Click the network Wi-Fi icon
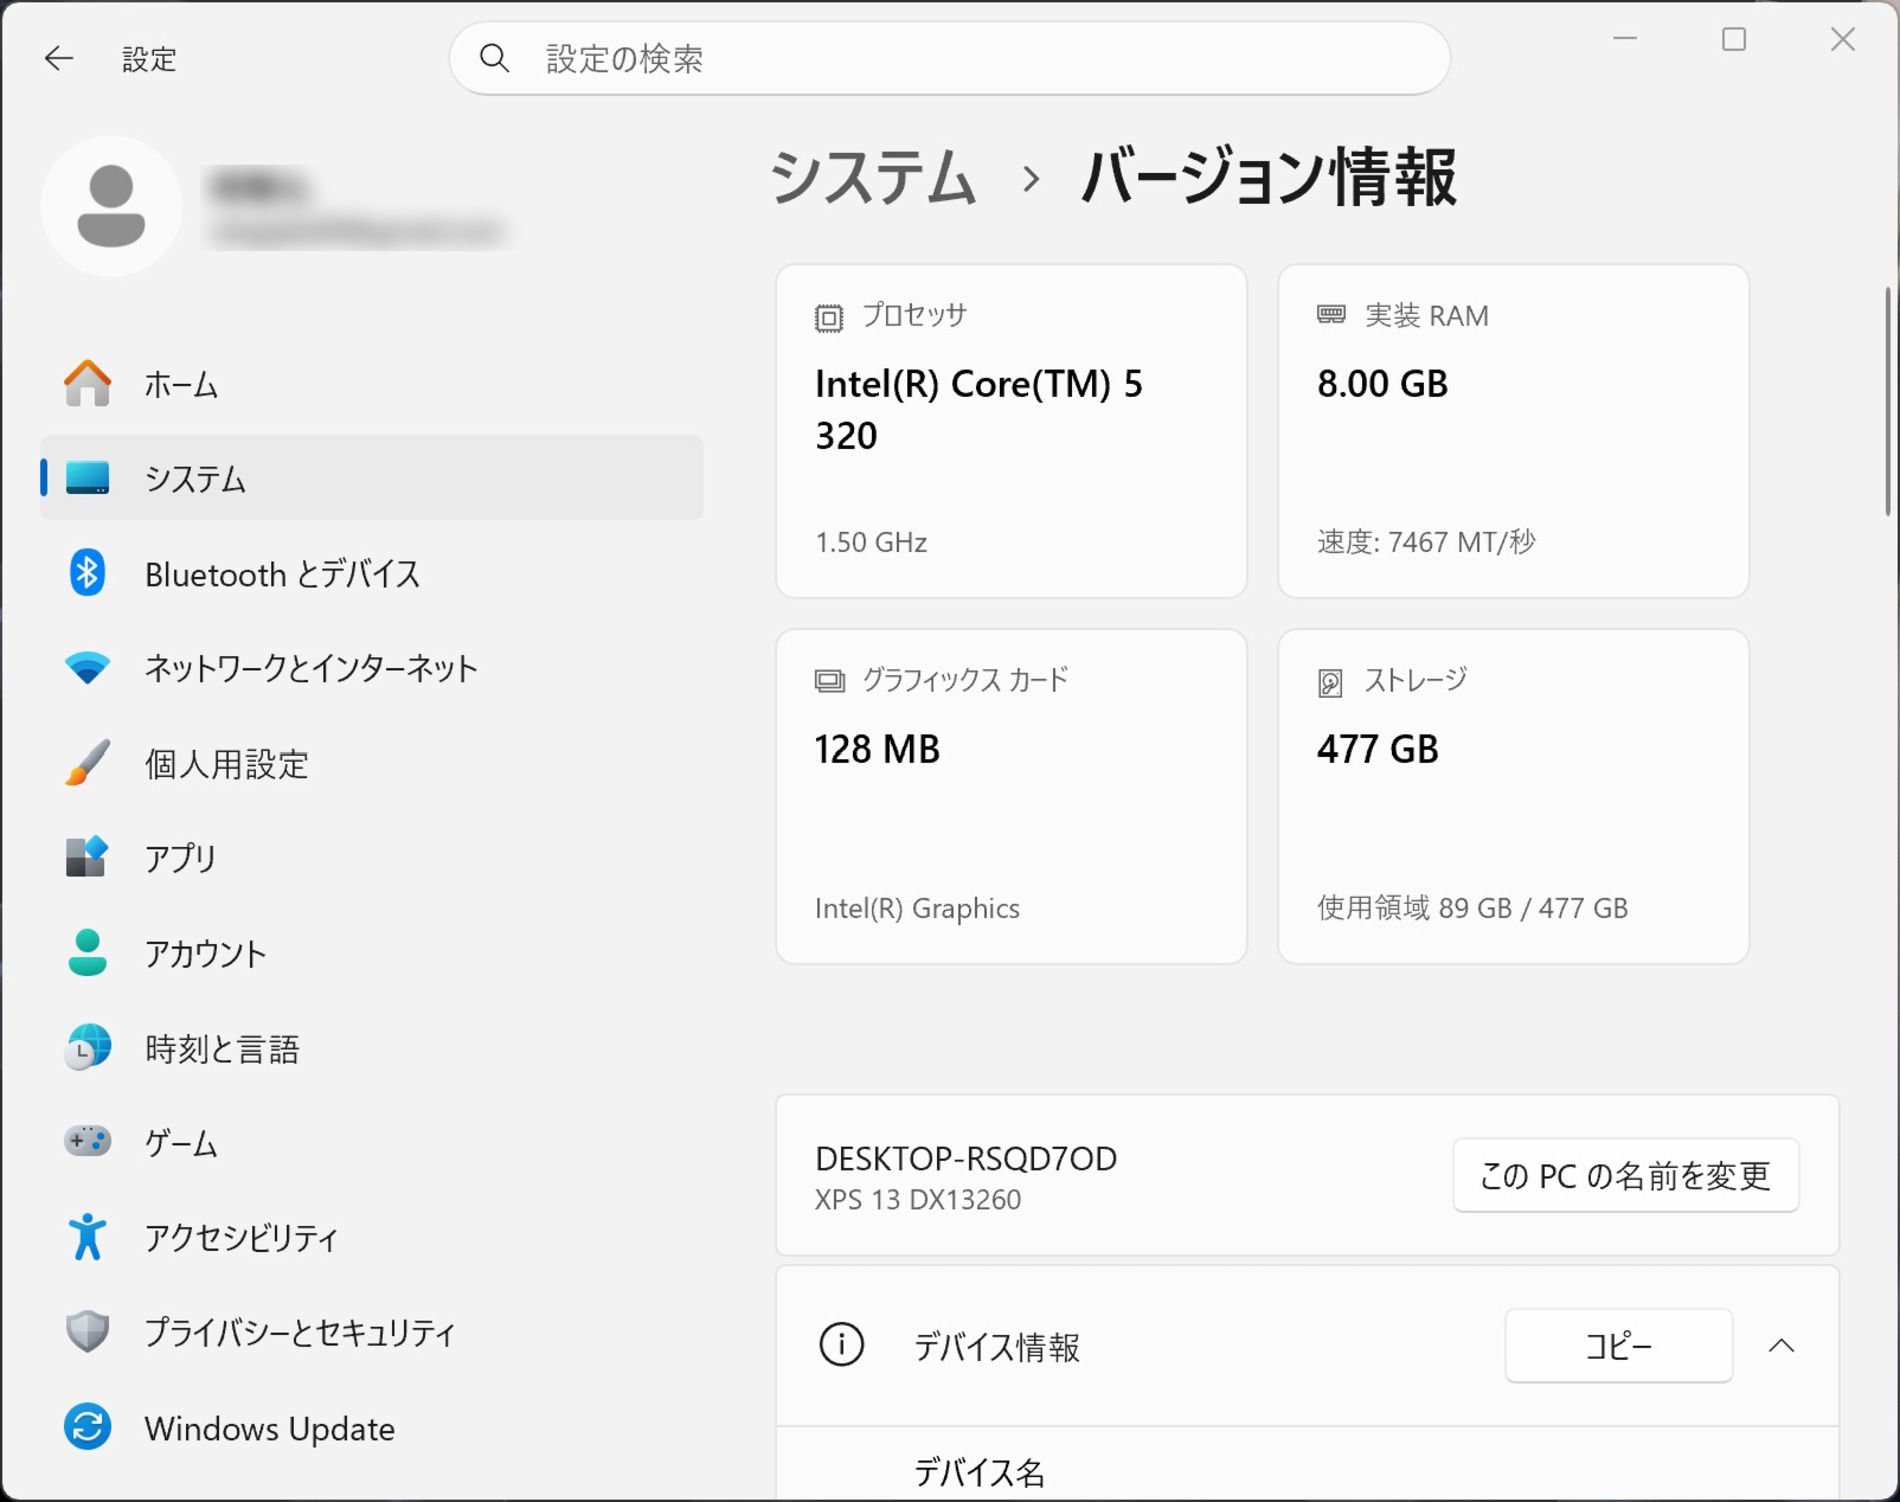 pos(87,668)
